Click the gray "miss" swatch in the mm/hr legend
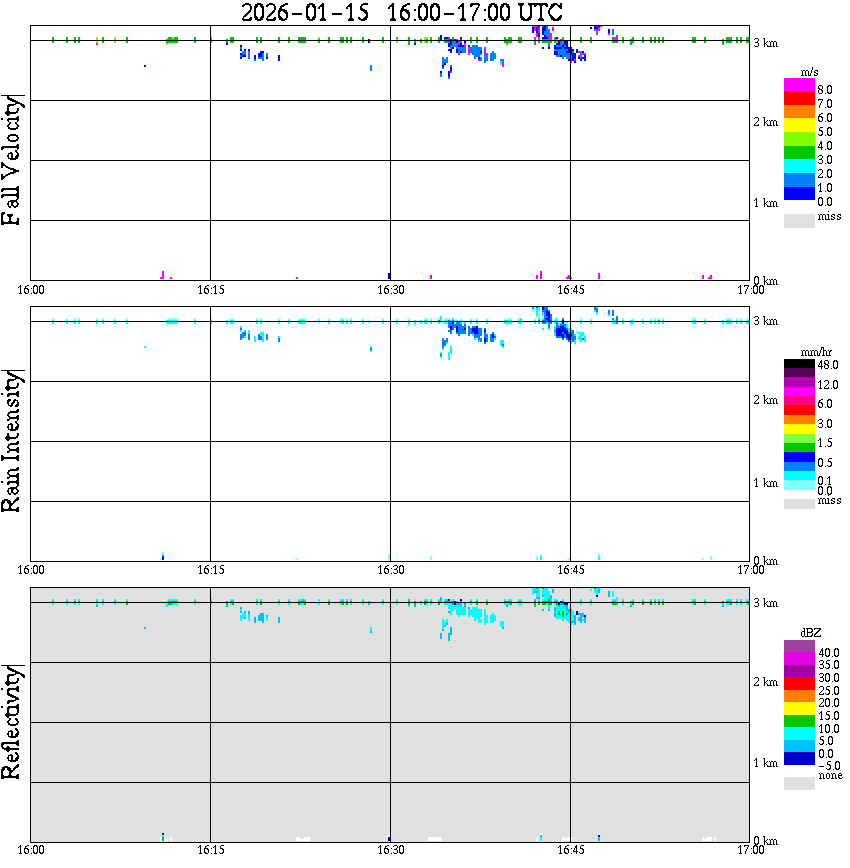 click(x=799, y=504)
